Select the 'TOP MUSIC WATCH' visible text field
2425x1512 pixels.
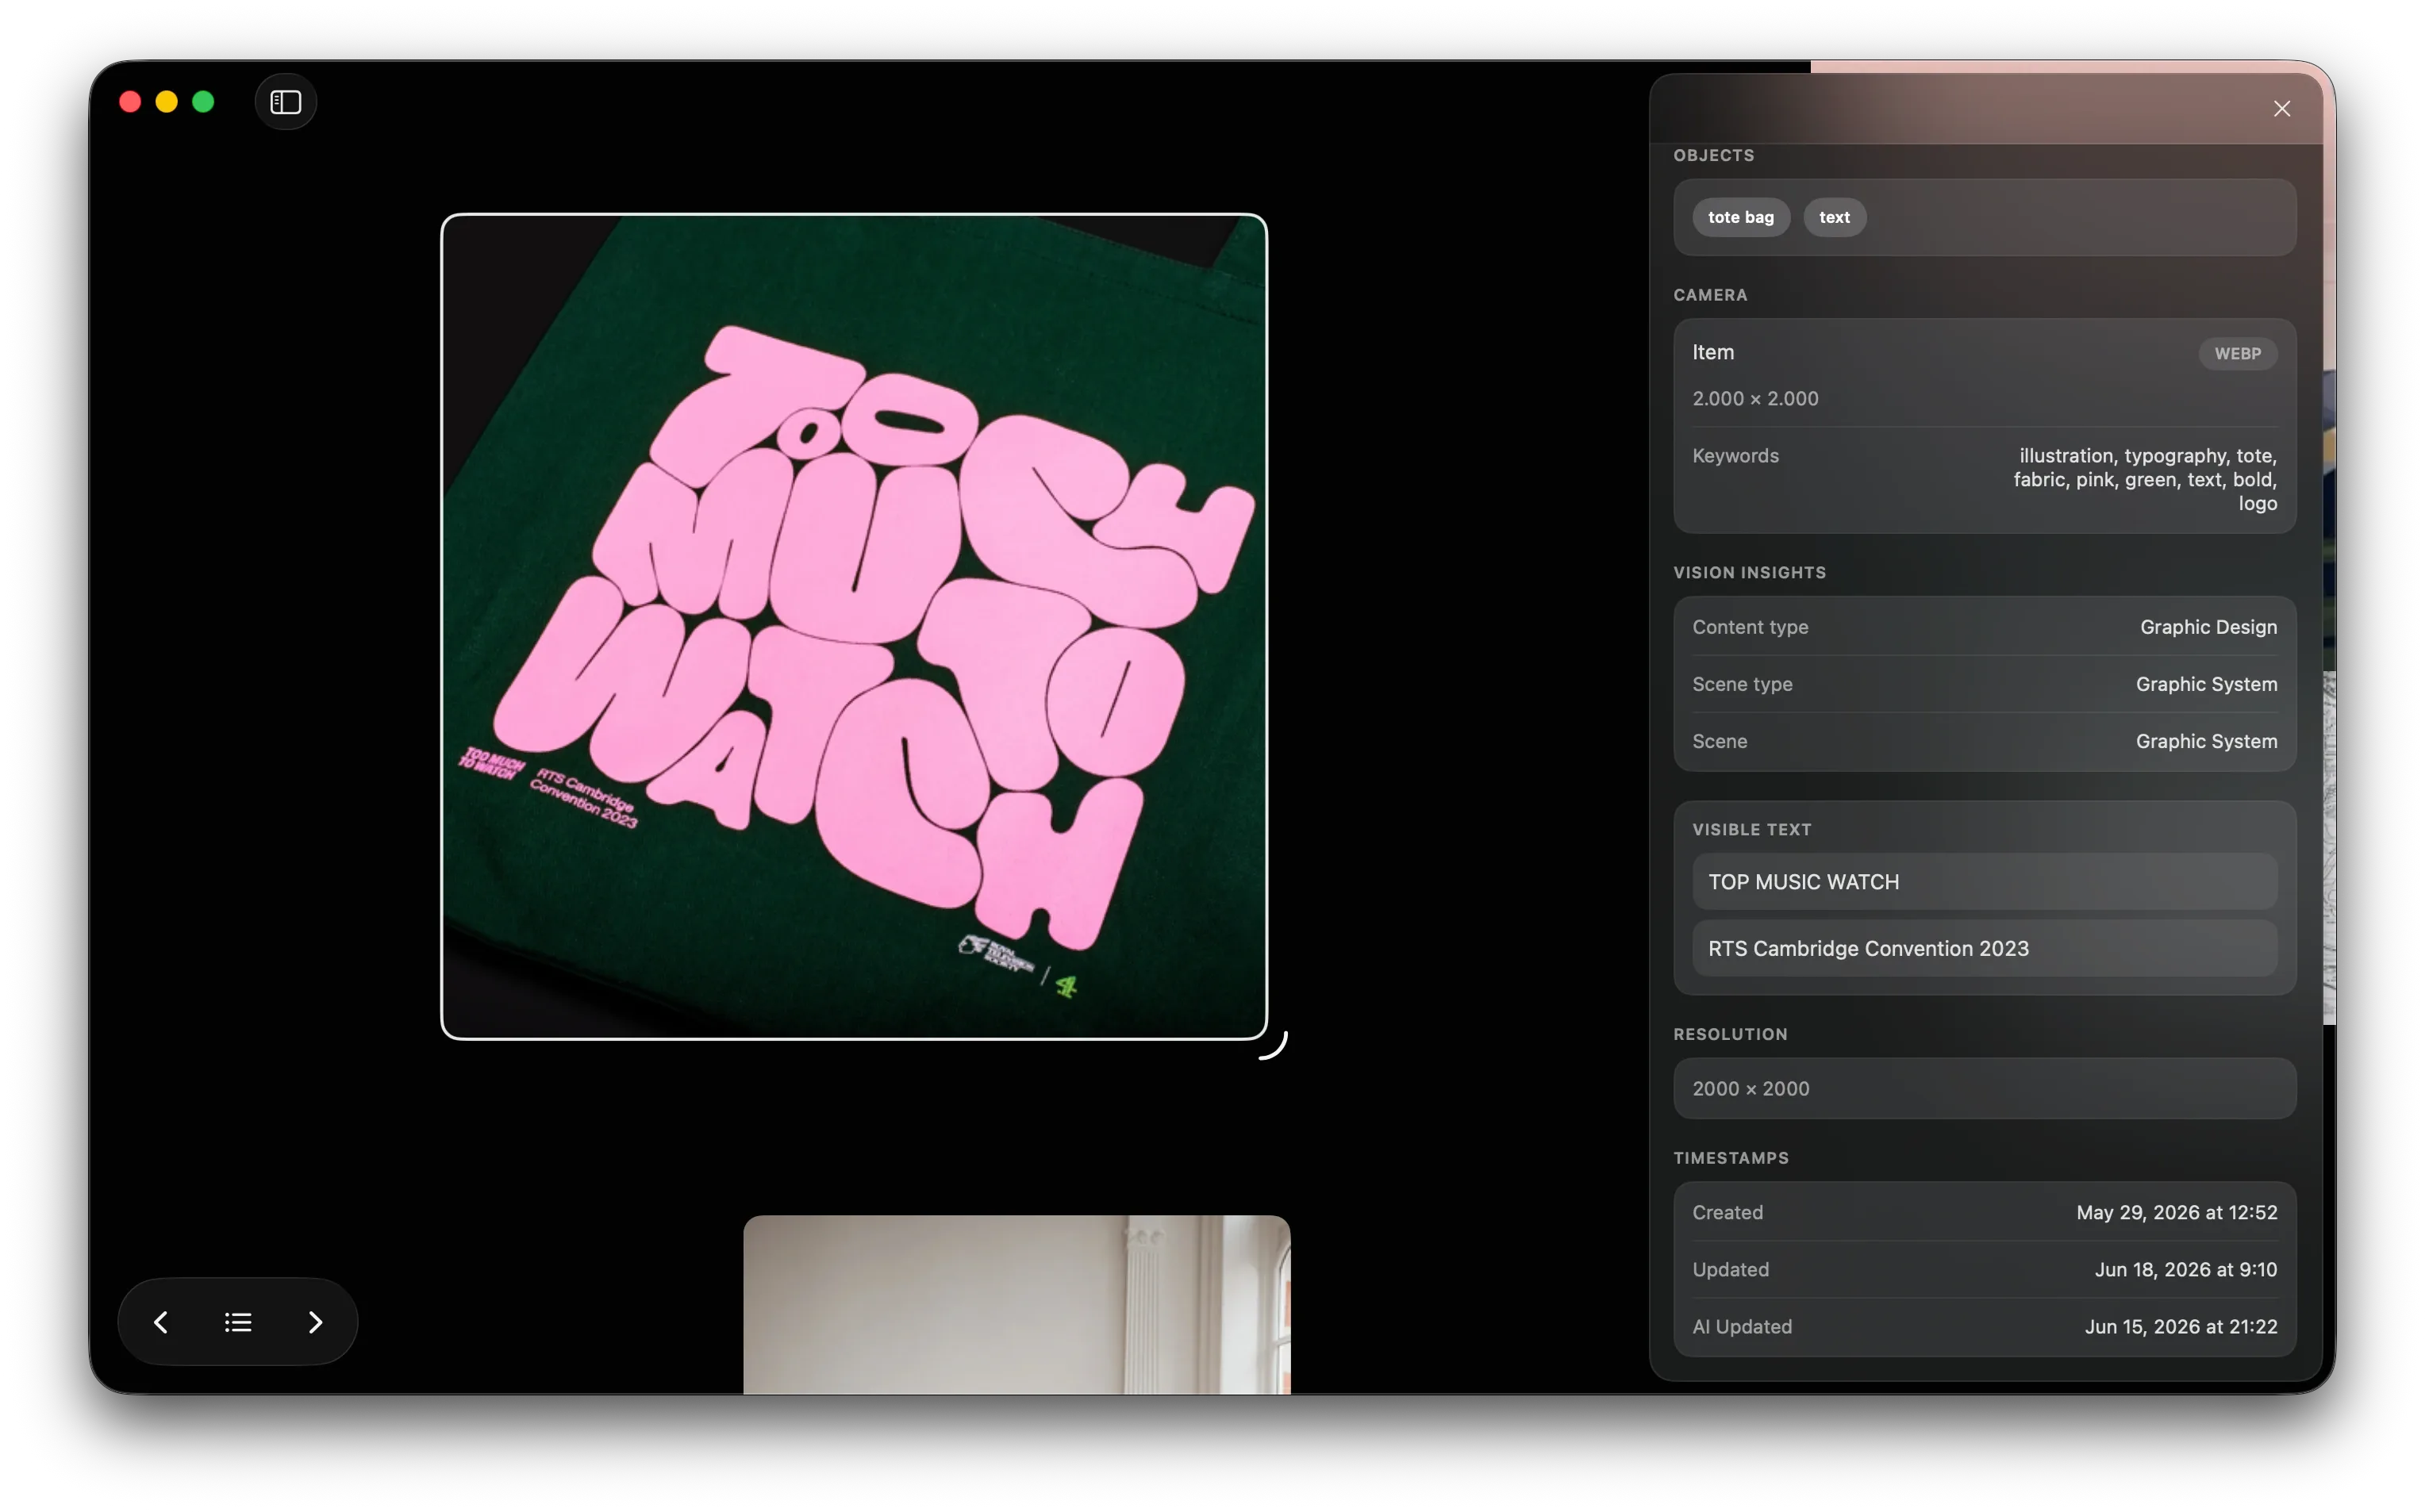click(1984, 882)
